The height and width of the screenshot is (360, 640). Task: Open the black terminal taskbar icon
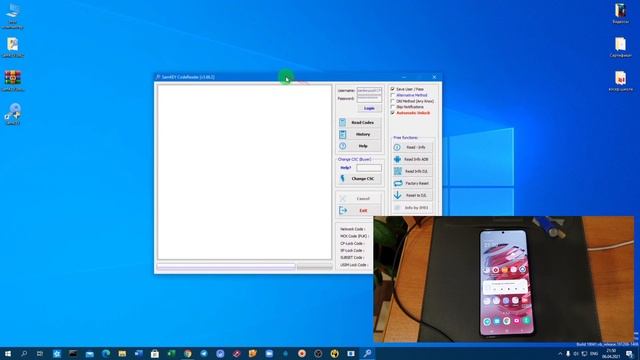click(73, 354)
